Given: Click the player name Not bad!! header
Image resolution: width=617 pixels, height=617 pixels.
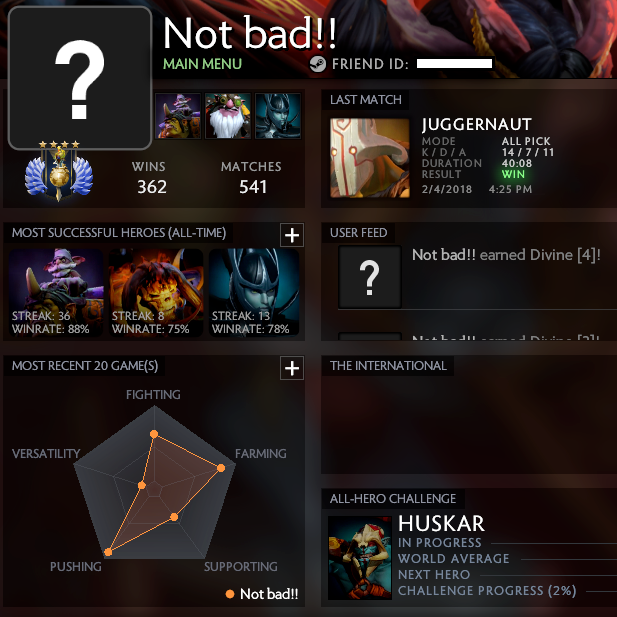Looking at the screenshot, I should (249, 33).
